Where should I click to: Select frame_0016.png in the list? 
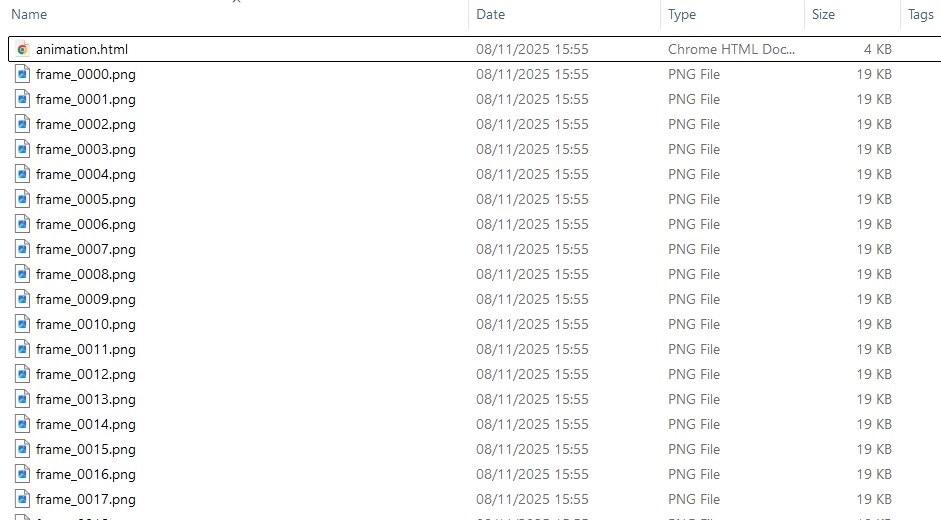coord(86,474)
